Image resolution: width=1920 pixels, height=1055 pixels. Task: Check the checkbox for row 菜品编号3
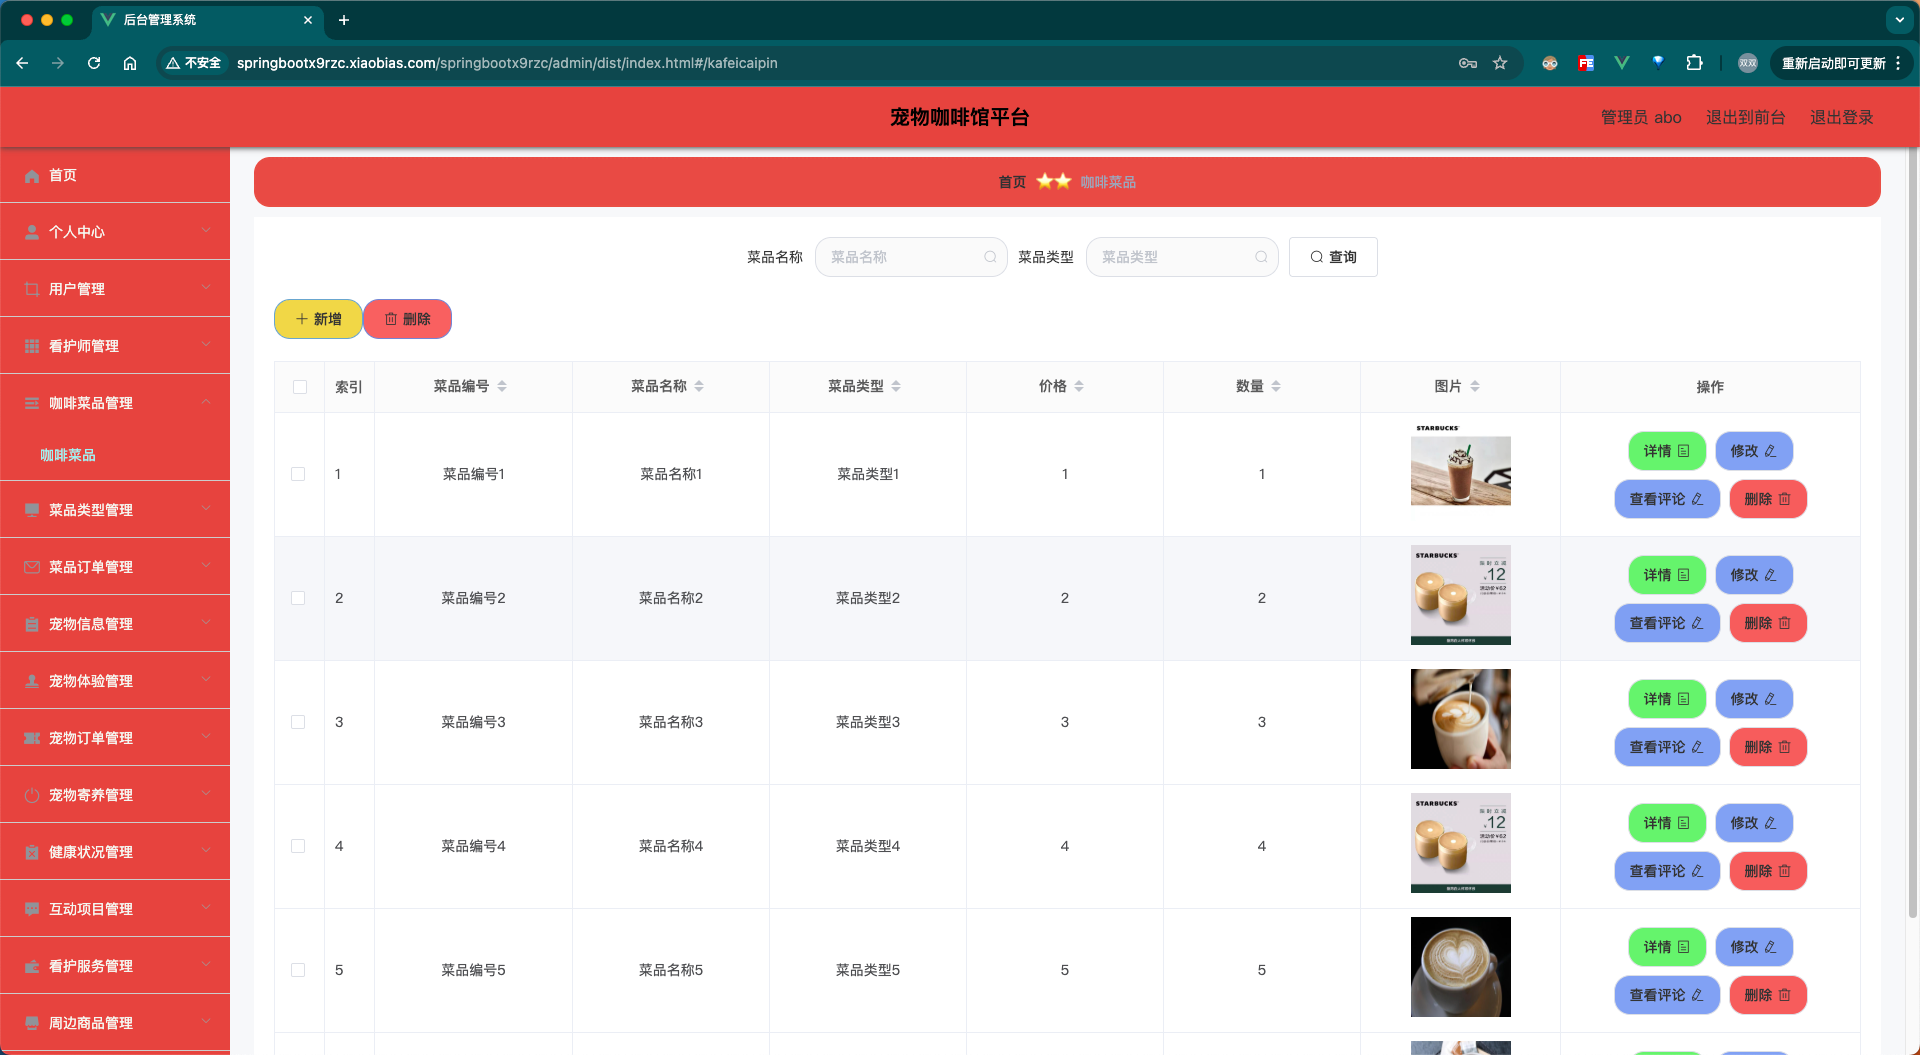click(x=298, y=722)
